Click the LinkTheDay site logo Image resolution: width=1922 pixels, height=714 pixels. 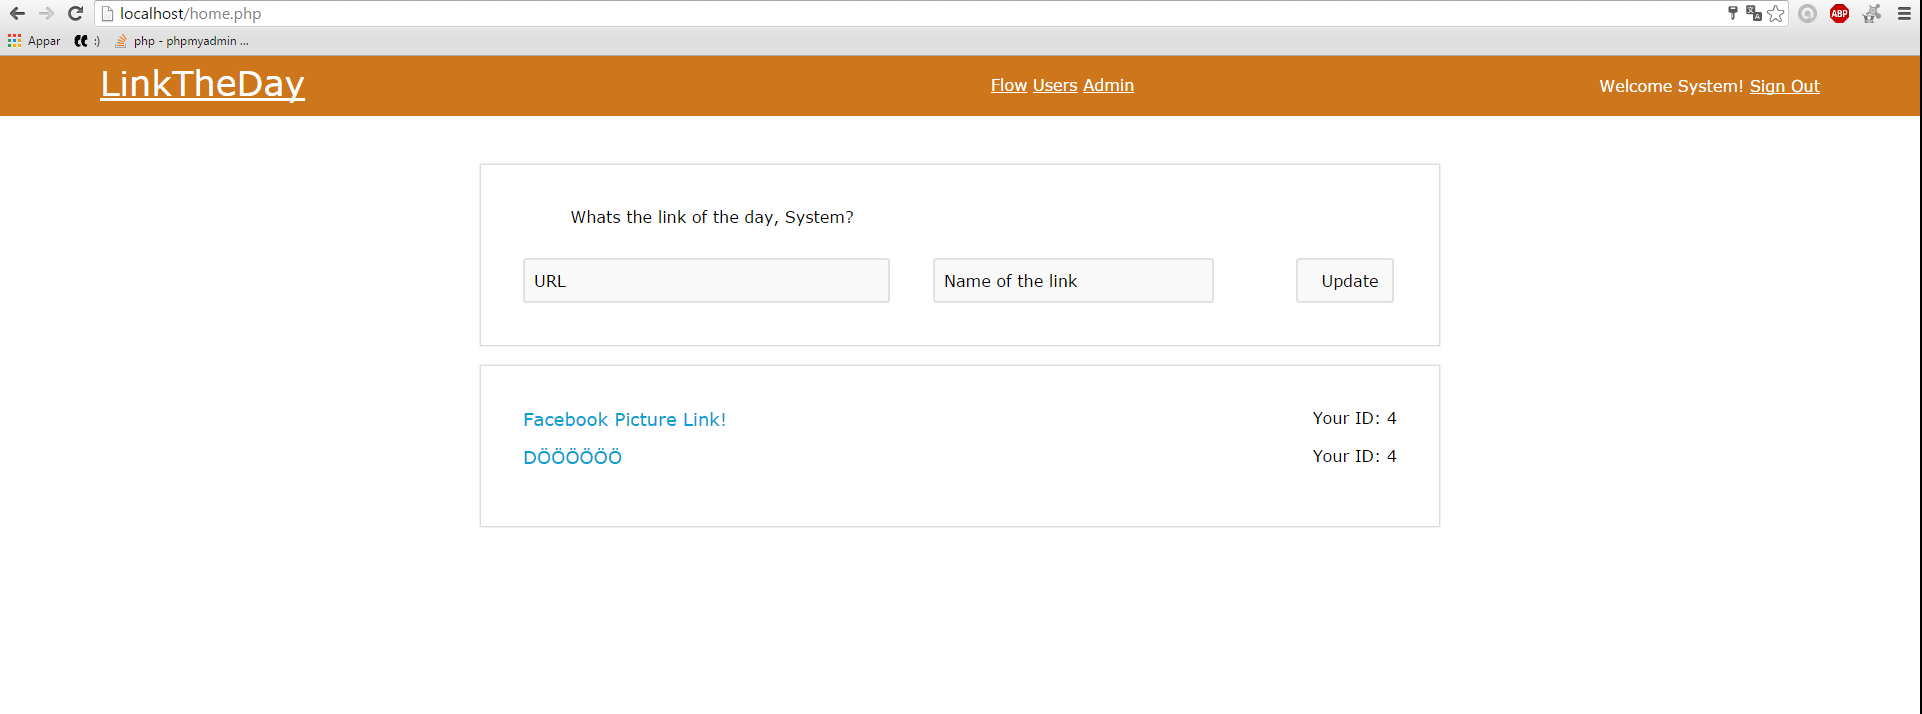click(x=202, y=84)
